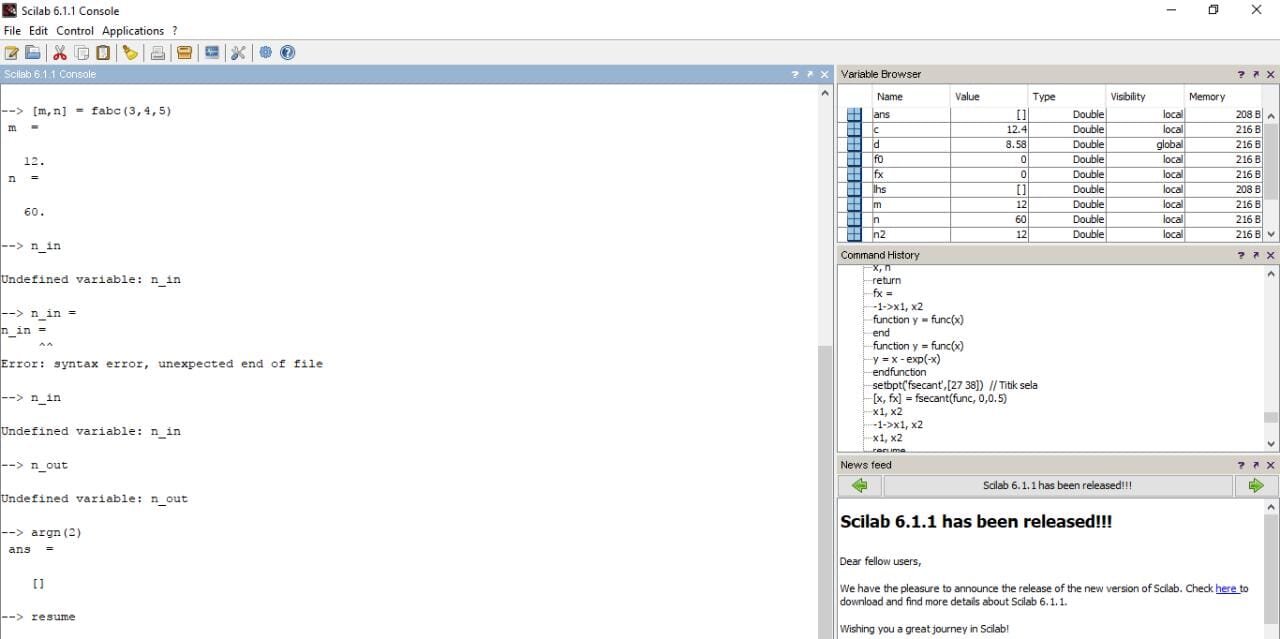Open the ? help menu
The image size is (1280, 639).
point(175,31)
